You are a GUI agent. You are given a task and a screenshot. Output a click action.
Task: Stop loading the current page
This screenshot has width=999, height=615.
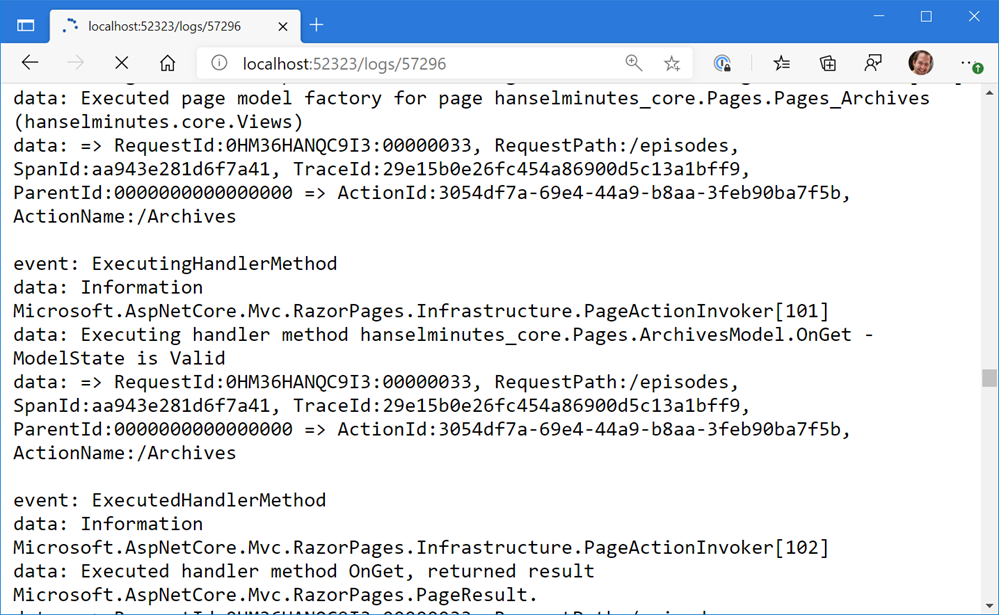tap(121, 62)
